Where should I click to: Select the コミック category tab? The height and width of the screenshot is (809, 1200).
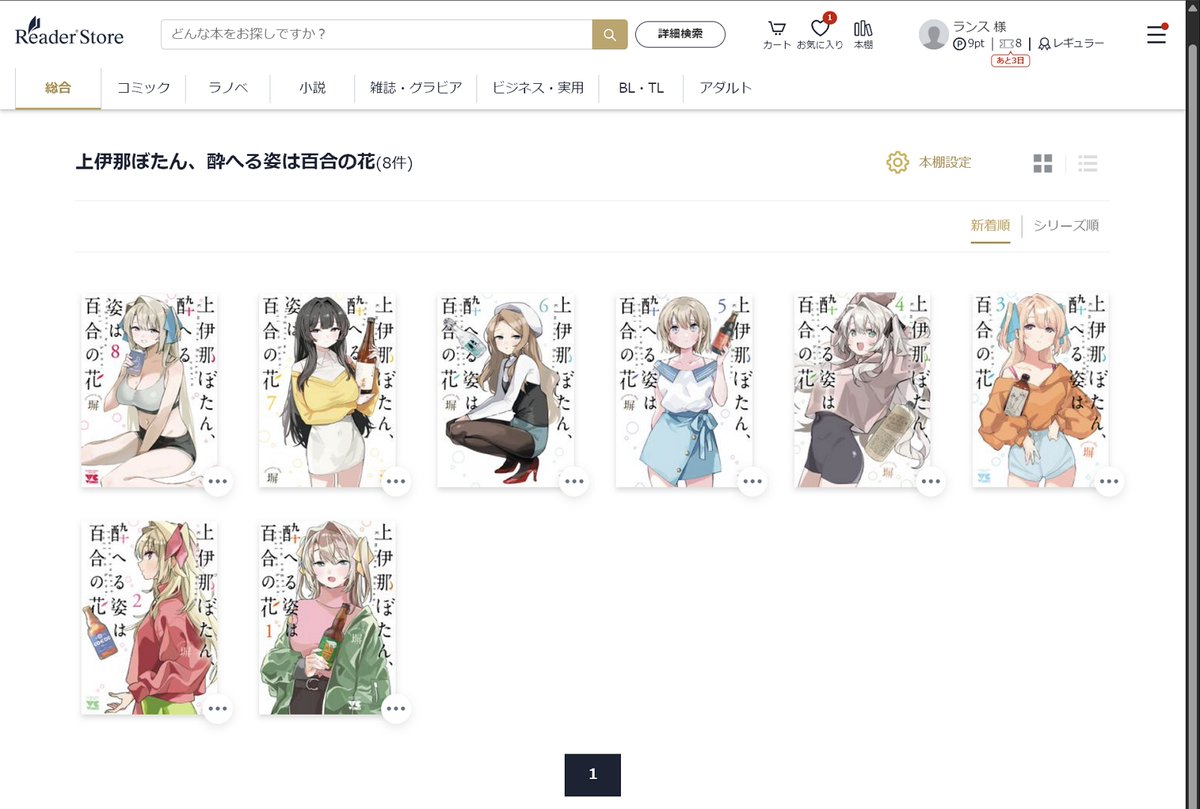coord(144,88)
